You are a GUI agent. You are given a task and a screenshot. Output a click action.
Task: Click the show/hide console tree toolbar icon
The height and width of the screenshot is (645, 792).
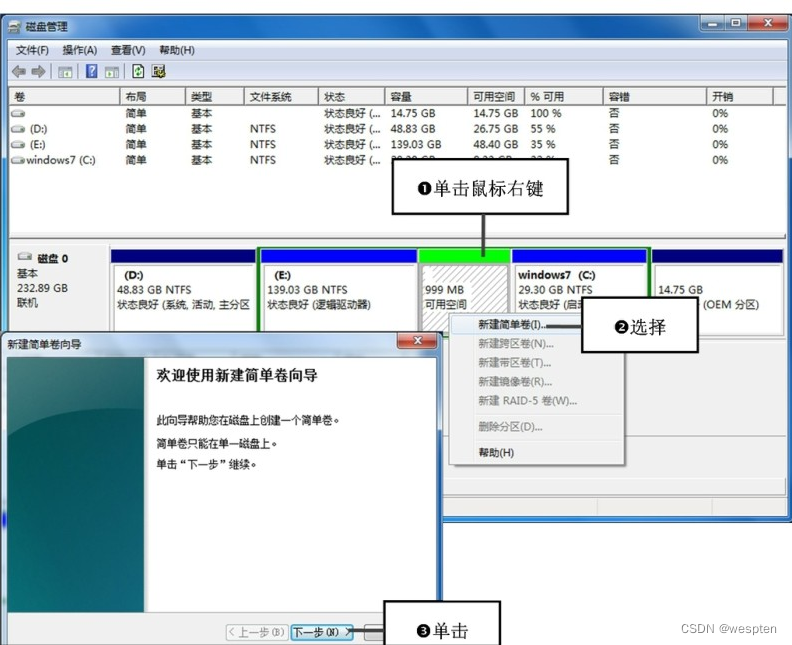coord(65,72)
